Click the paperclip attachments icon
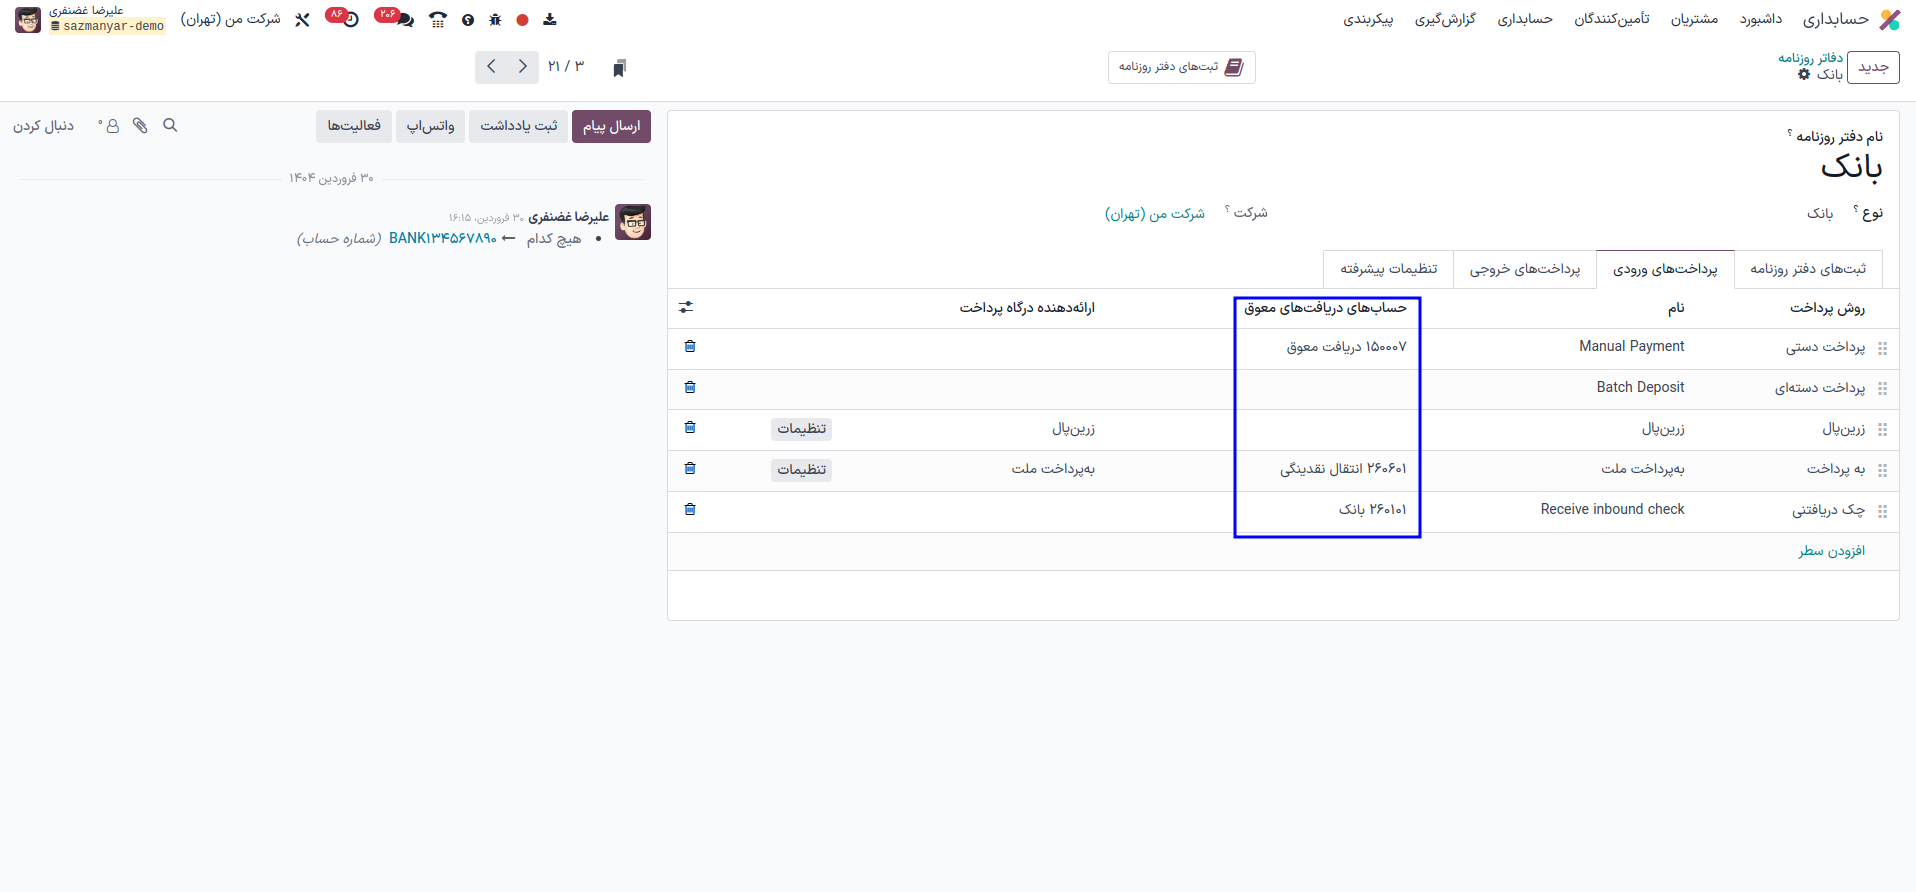The height and width of the screenshot is (892, 1916). pyautogui.click(x=140, y=126)
